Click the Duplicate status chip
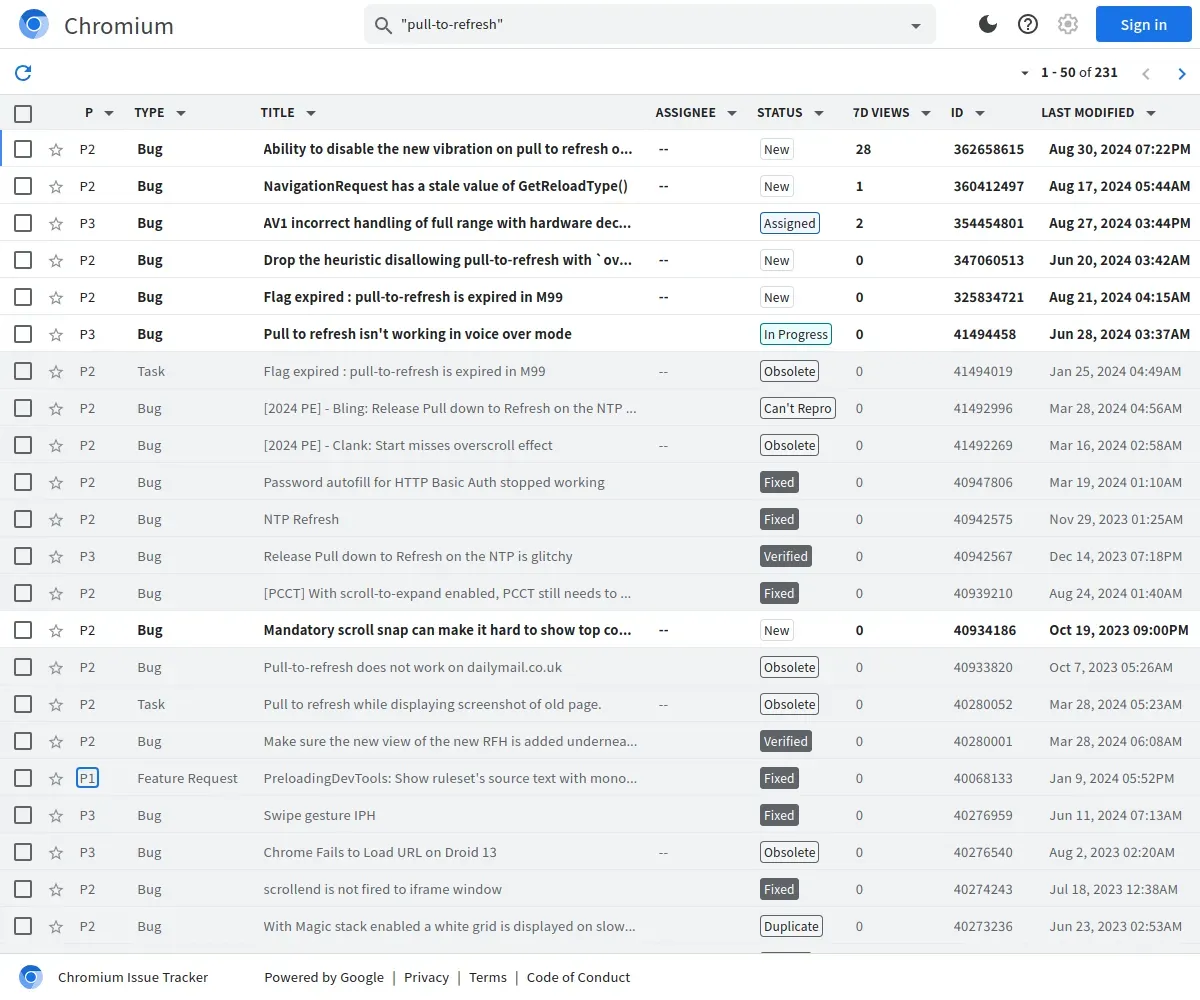This screenshot has width=1200, height=1000. [791, 926]
